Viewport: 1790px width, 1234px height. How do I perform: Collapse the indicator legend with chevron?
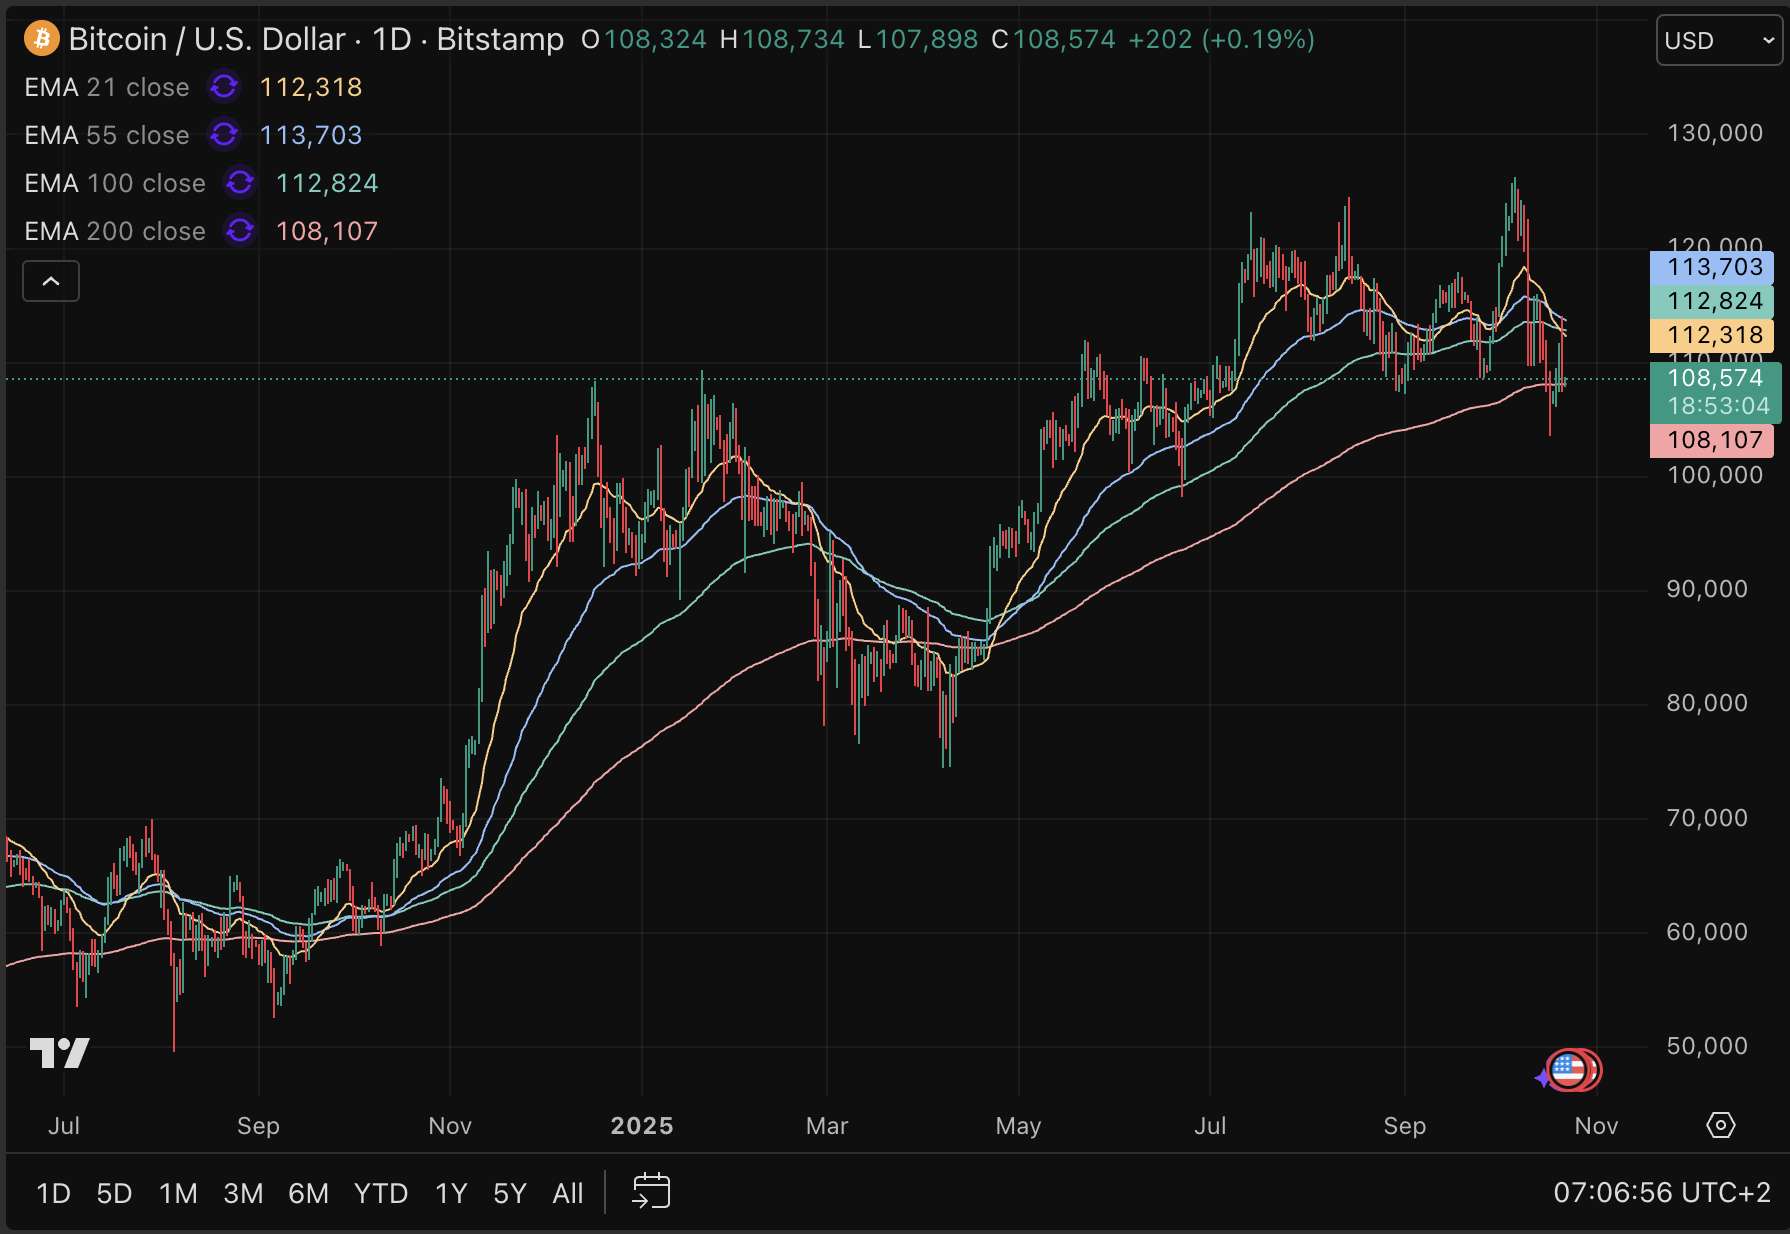51,281
